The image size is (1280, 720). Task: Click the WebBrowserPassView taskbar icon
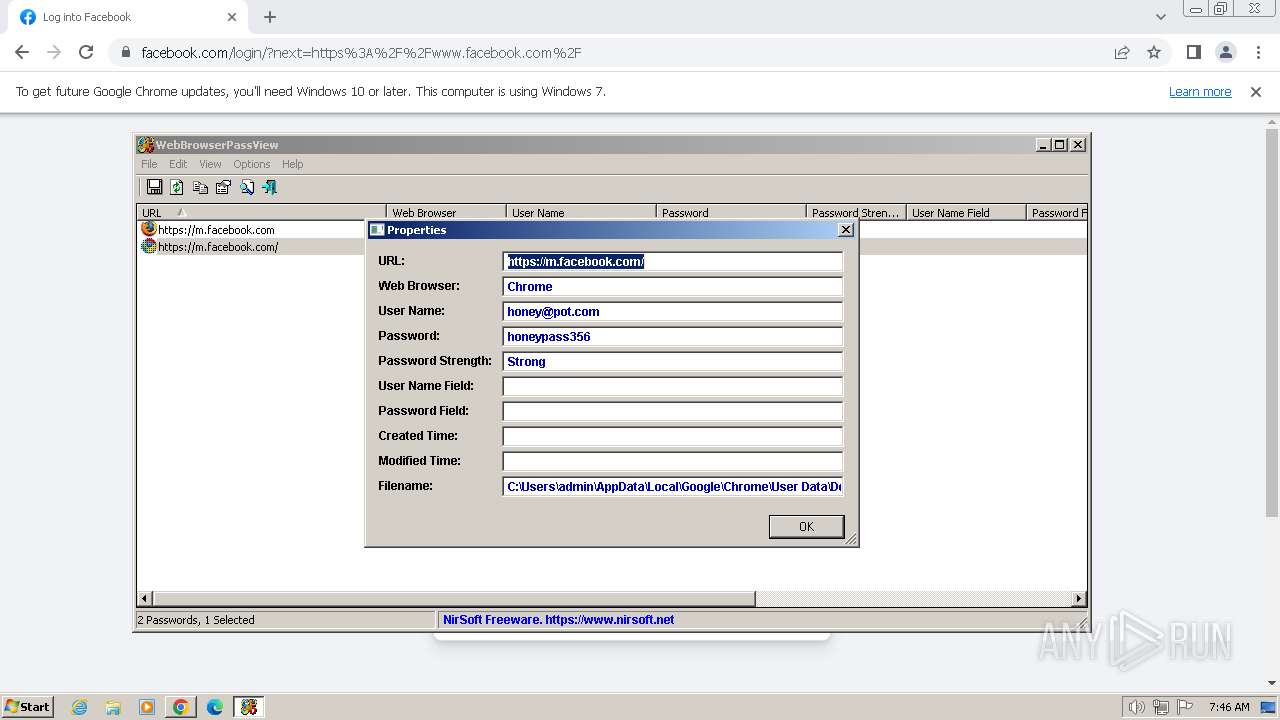249,707
